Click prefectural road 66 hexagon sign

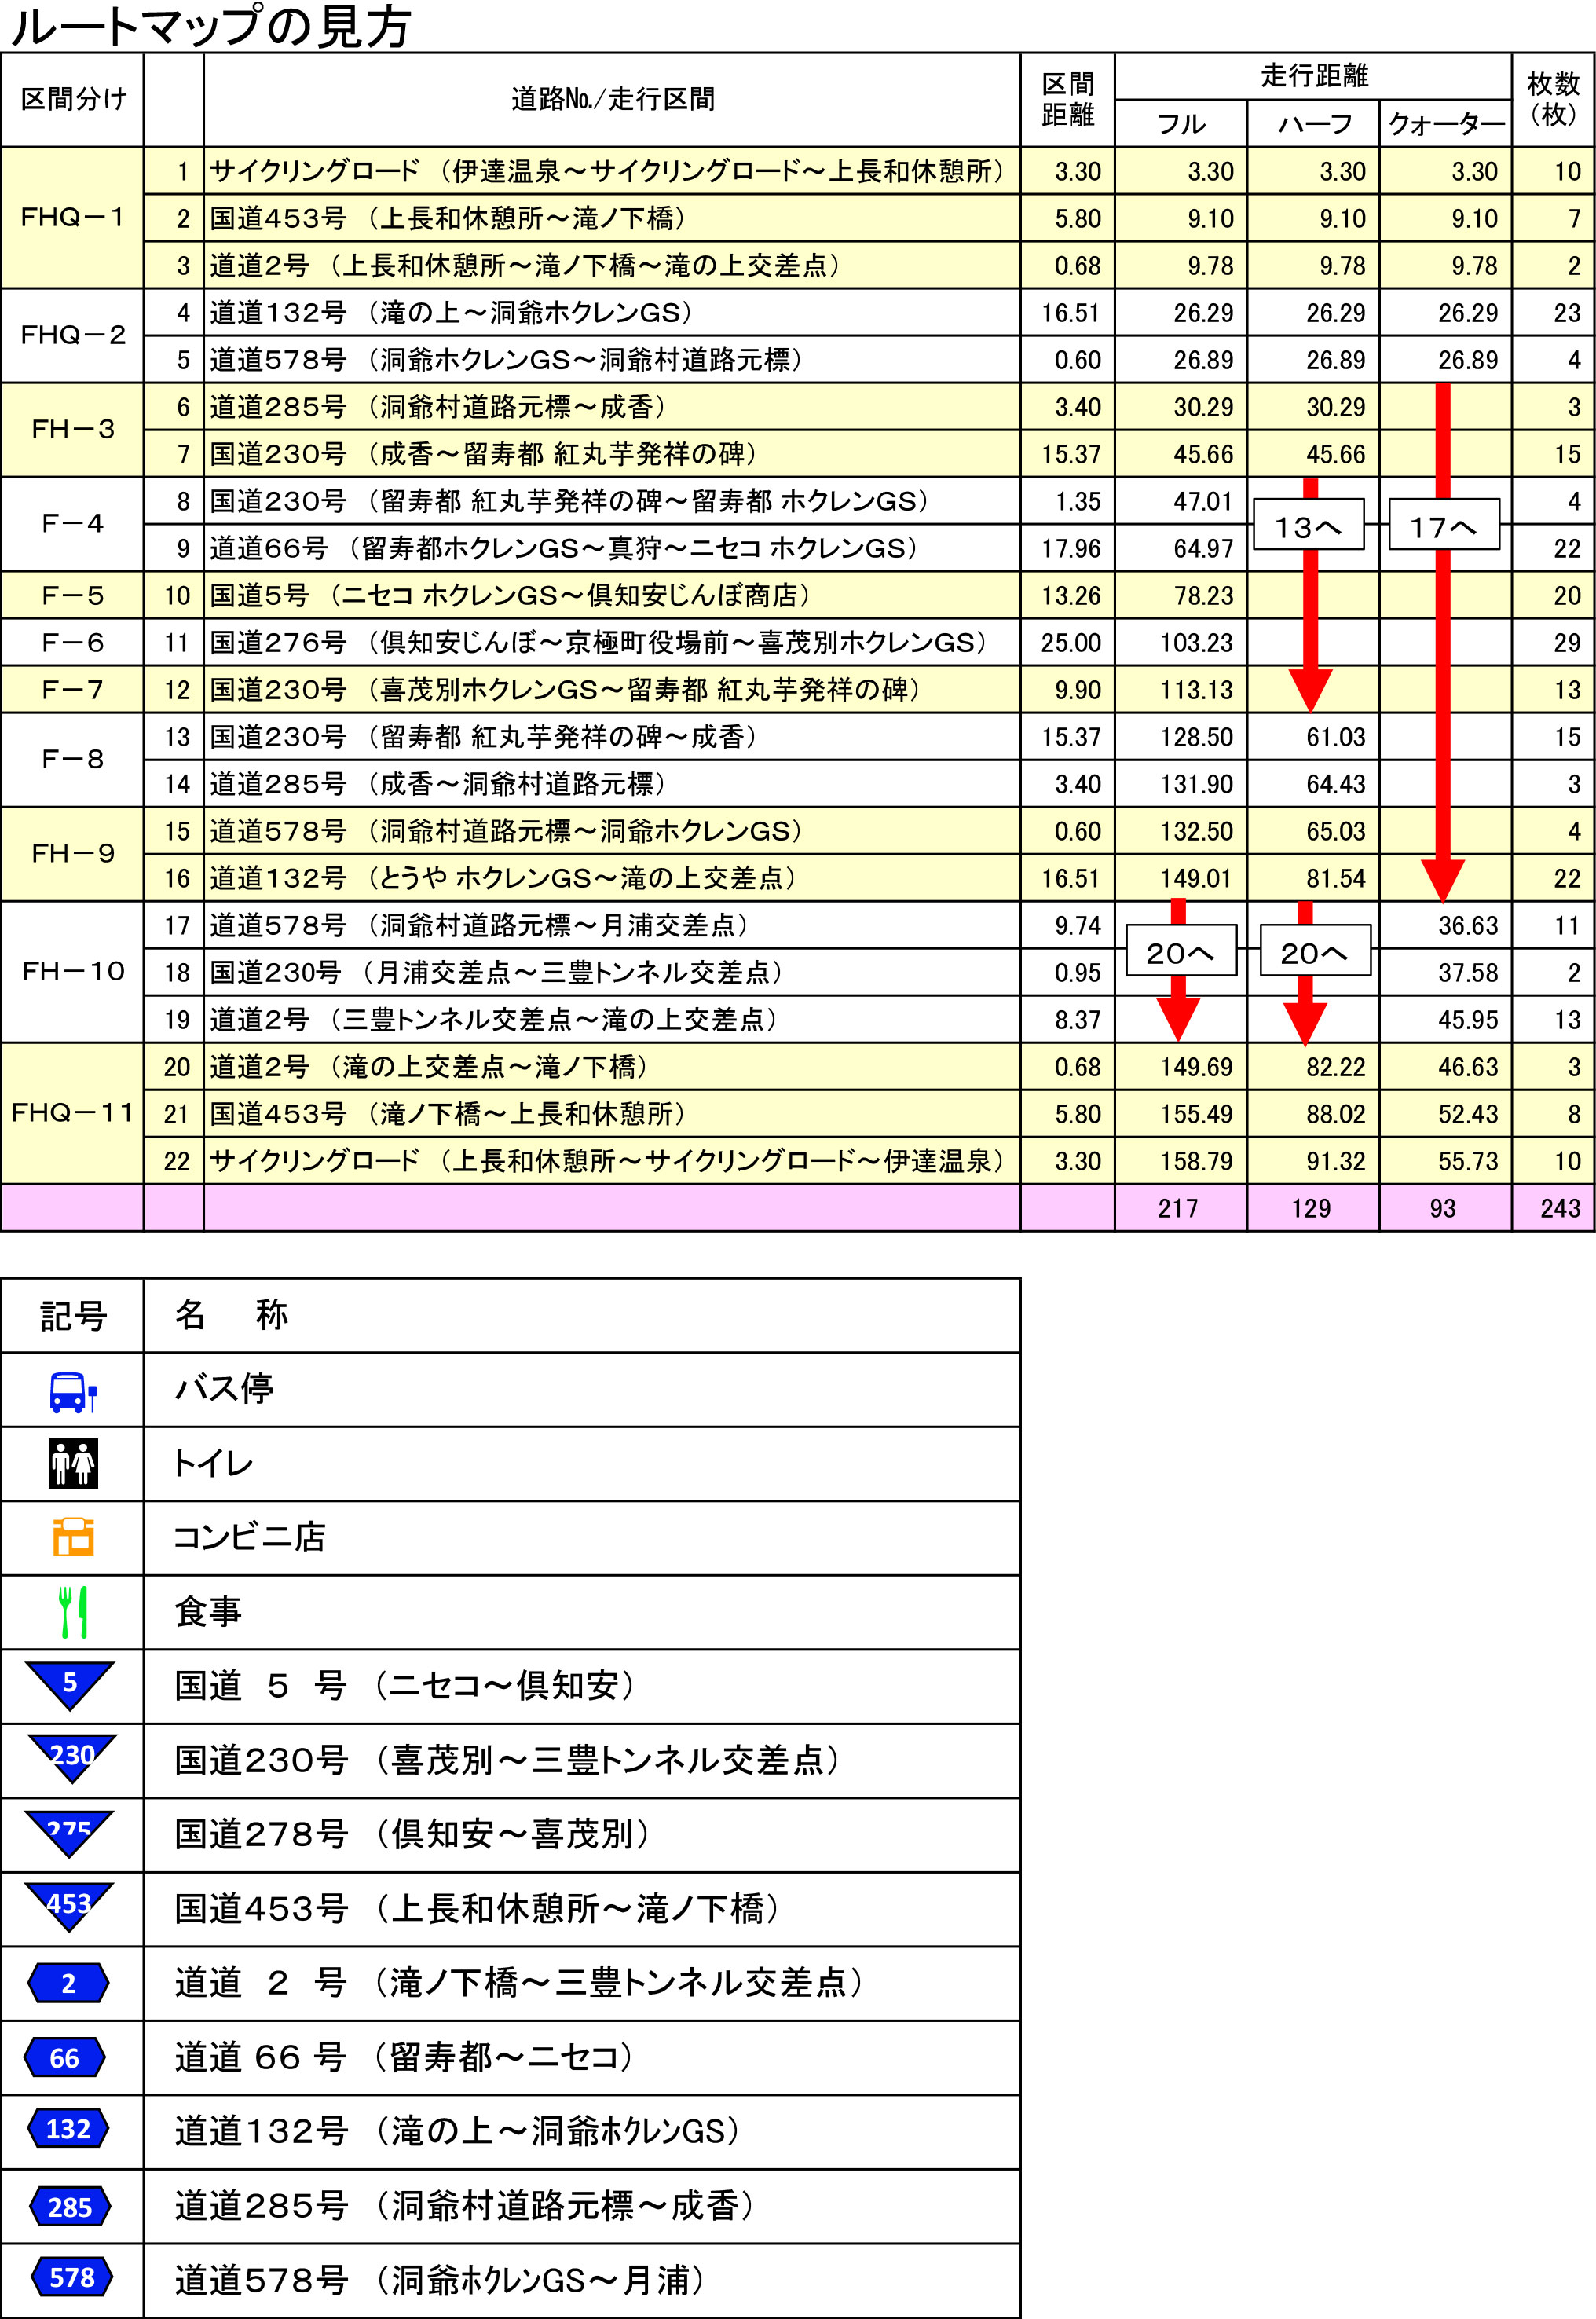(x=65, y=2058)
